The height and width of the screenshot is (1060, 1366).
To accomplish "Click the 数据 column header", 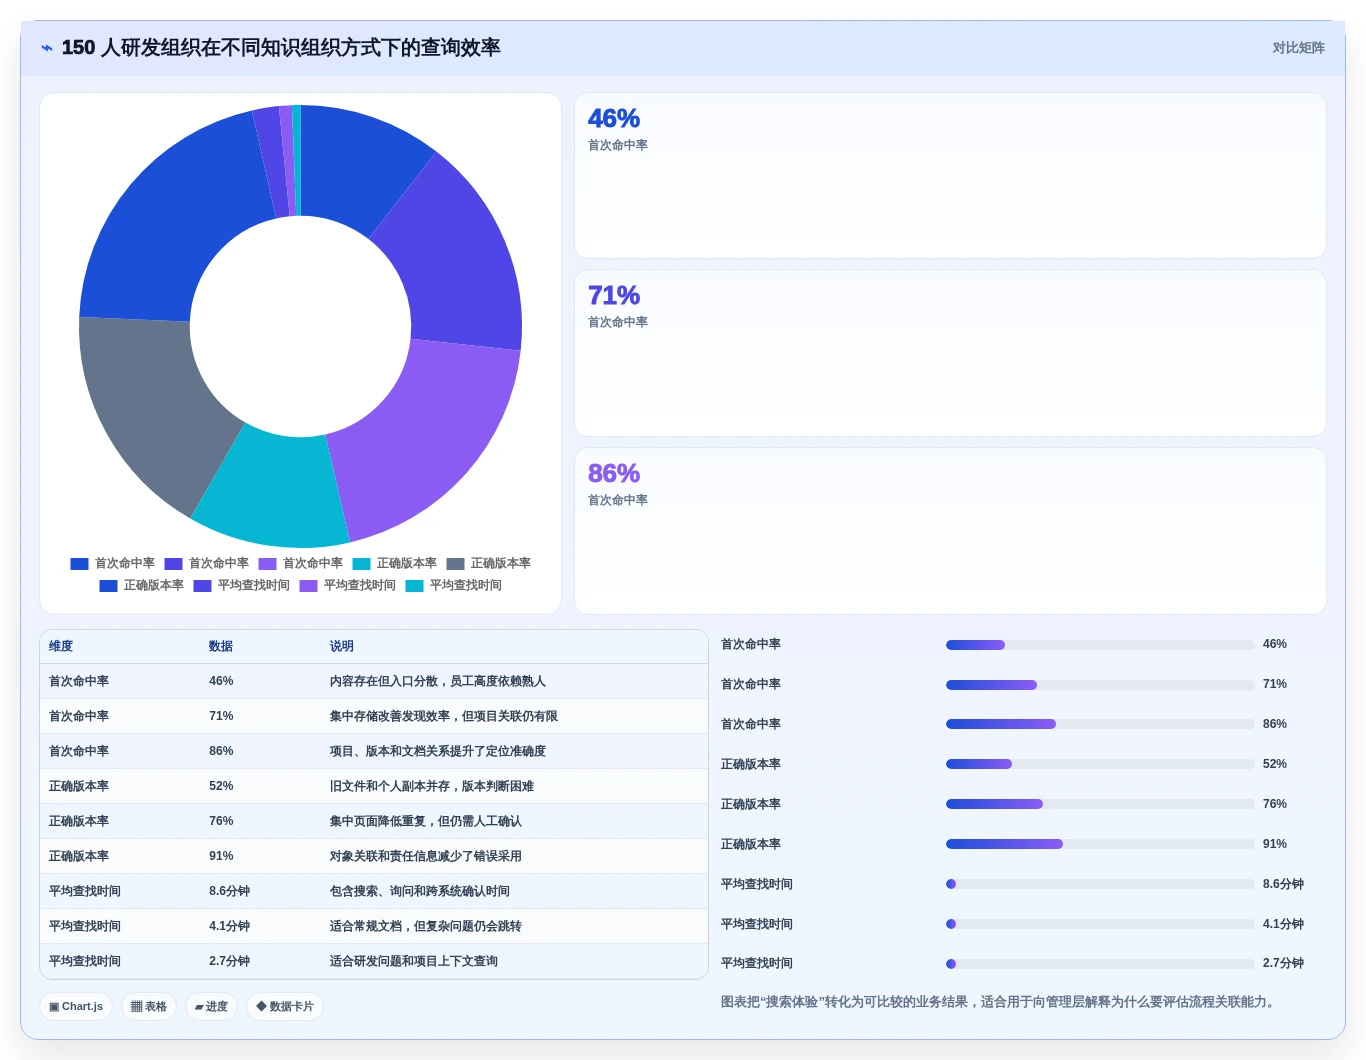I will pos(221,646).
